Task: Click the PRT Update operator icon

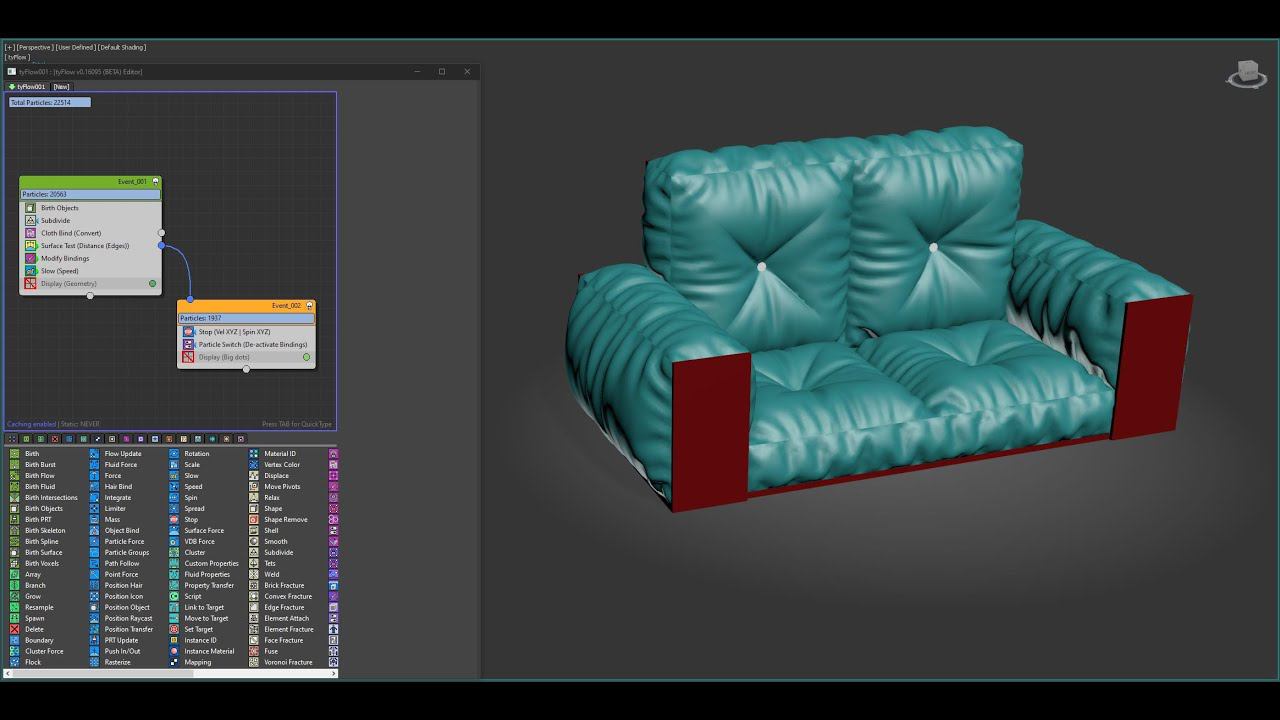Action: [94, 641]
